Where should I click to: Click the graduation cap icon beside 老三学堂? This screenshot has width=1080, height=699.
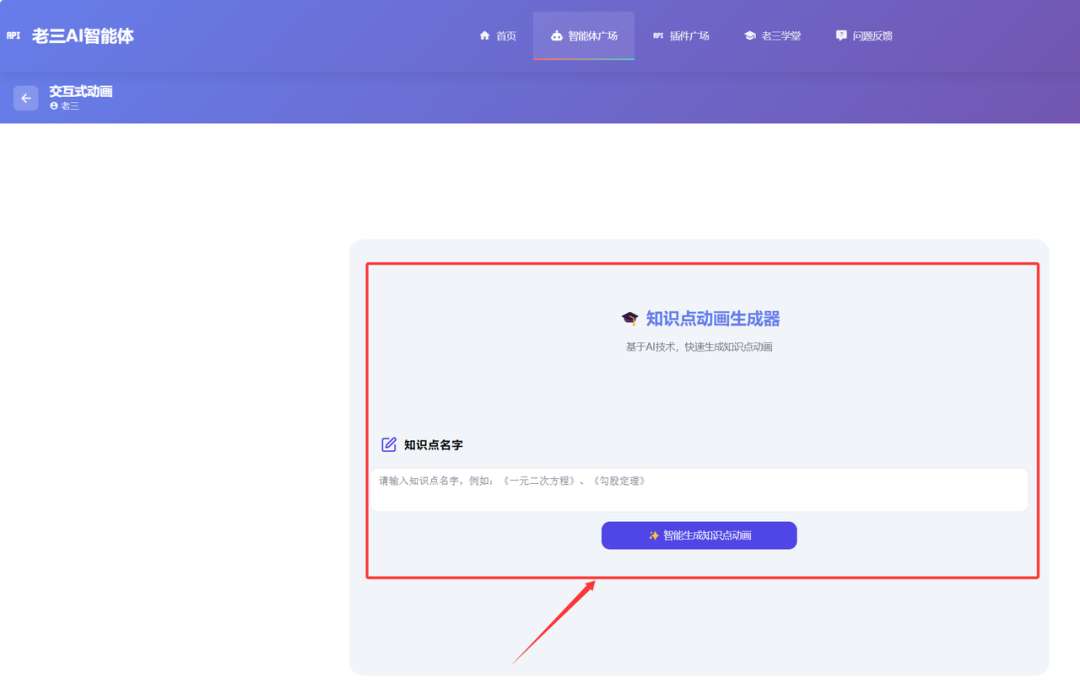[x=748, y=36]
